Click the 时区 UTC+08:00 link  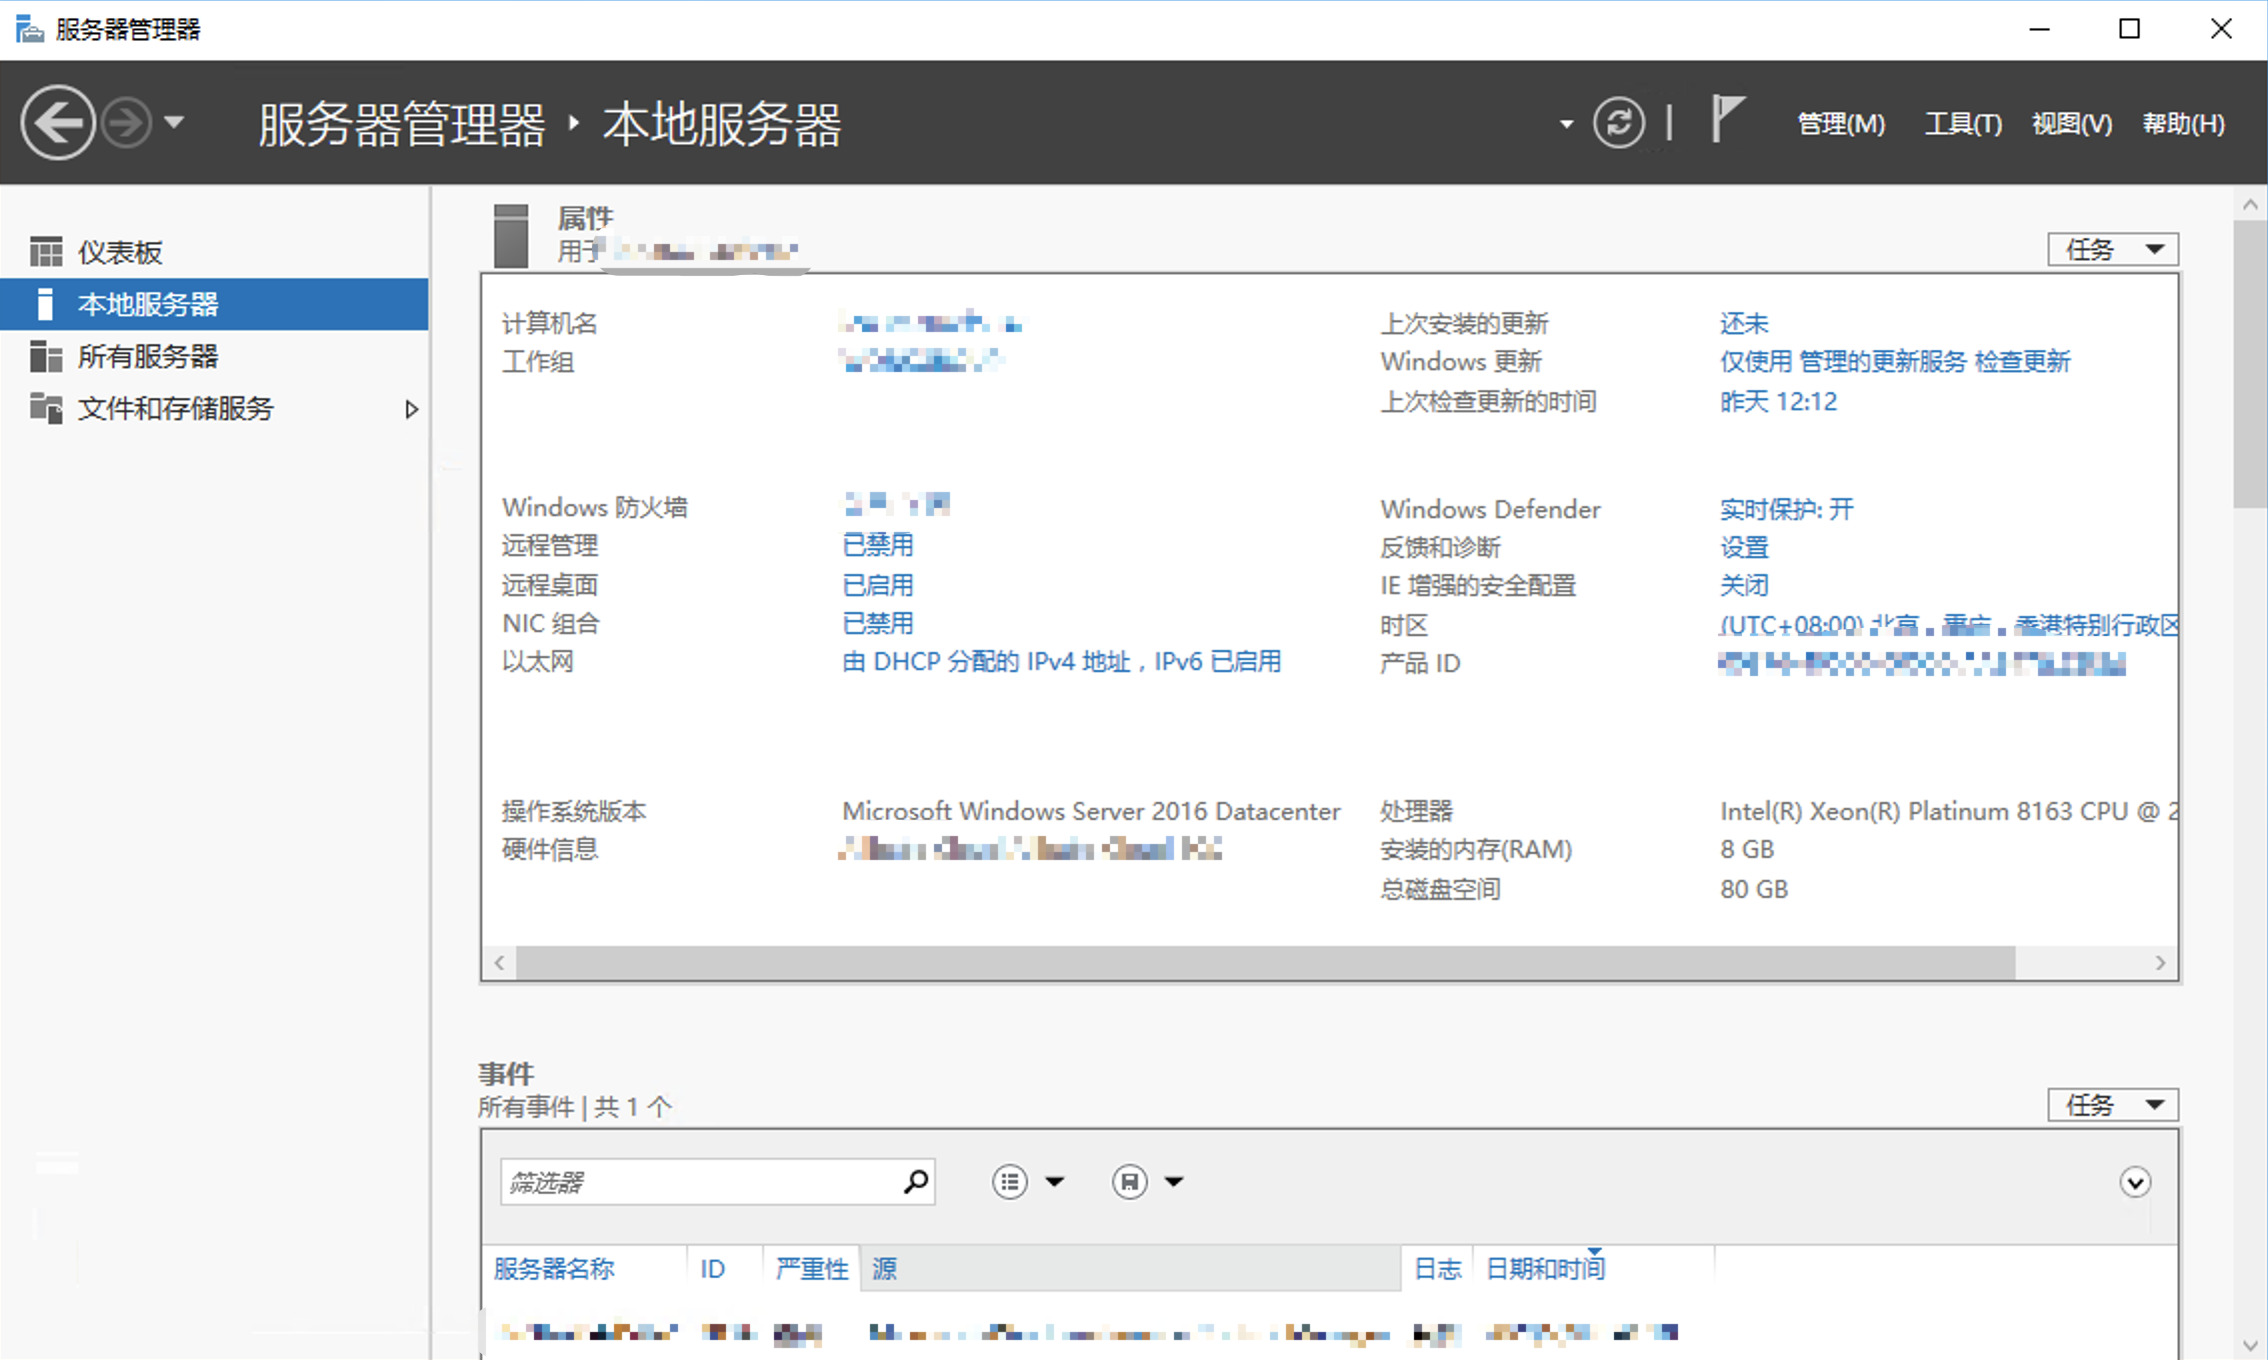1948,625
